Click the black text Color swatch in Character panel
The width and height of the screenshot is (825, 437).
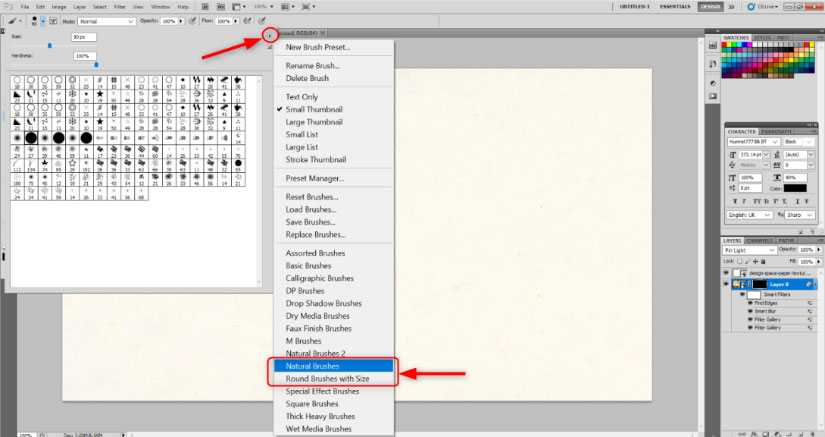point(795,188)
